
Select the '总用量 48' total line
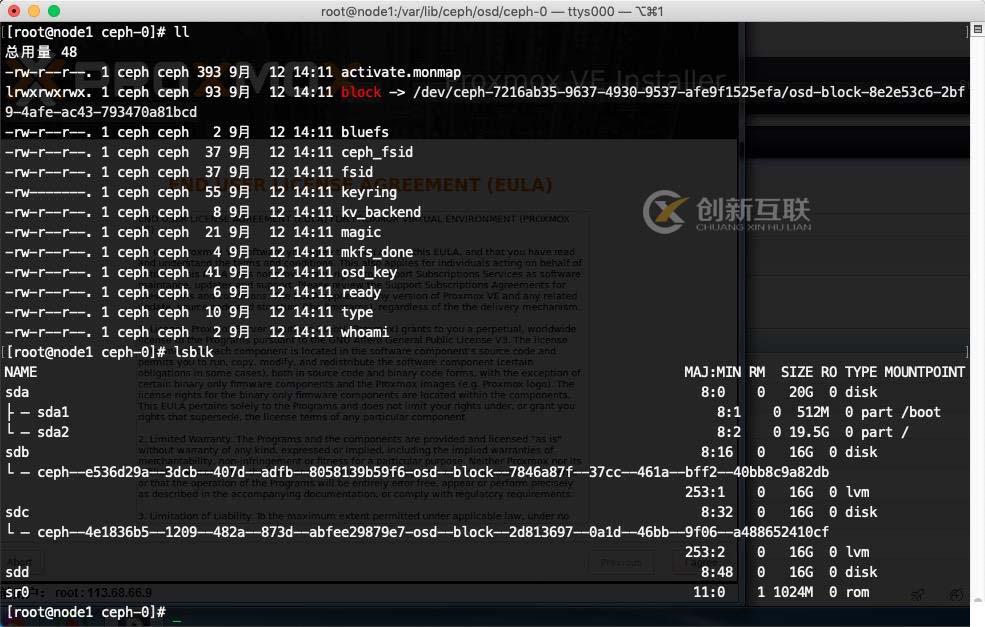(41, 52)
